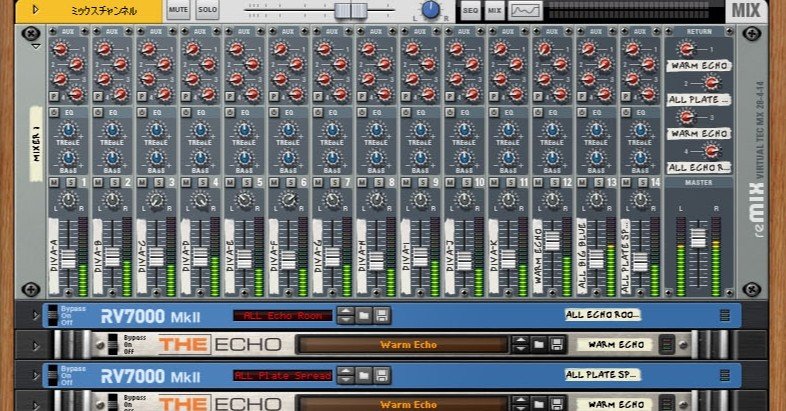The height and width of the screenshot is (411, 786).
Task: Click the pan knob on channel 13 ALL BIG BLUE
Action: (x=596, y=200)
